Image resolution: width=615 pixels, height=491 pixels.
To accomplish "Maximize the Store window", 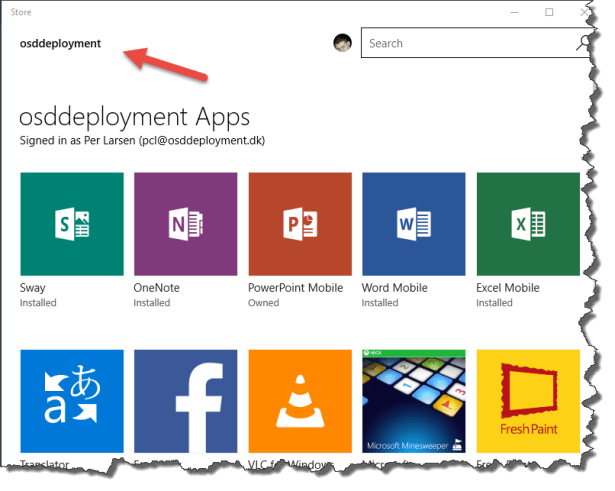I will 549,12.
